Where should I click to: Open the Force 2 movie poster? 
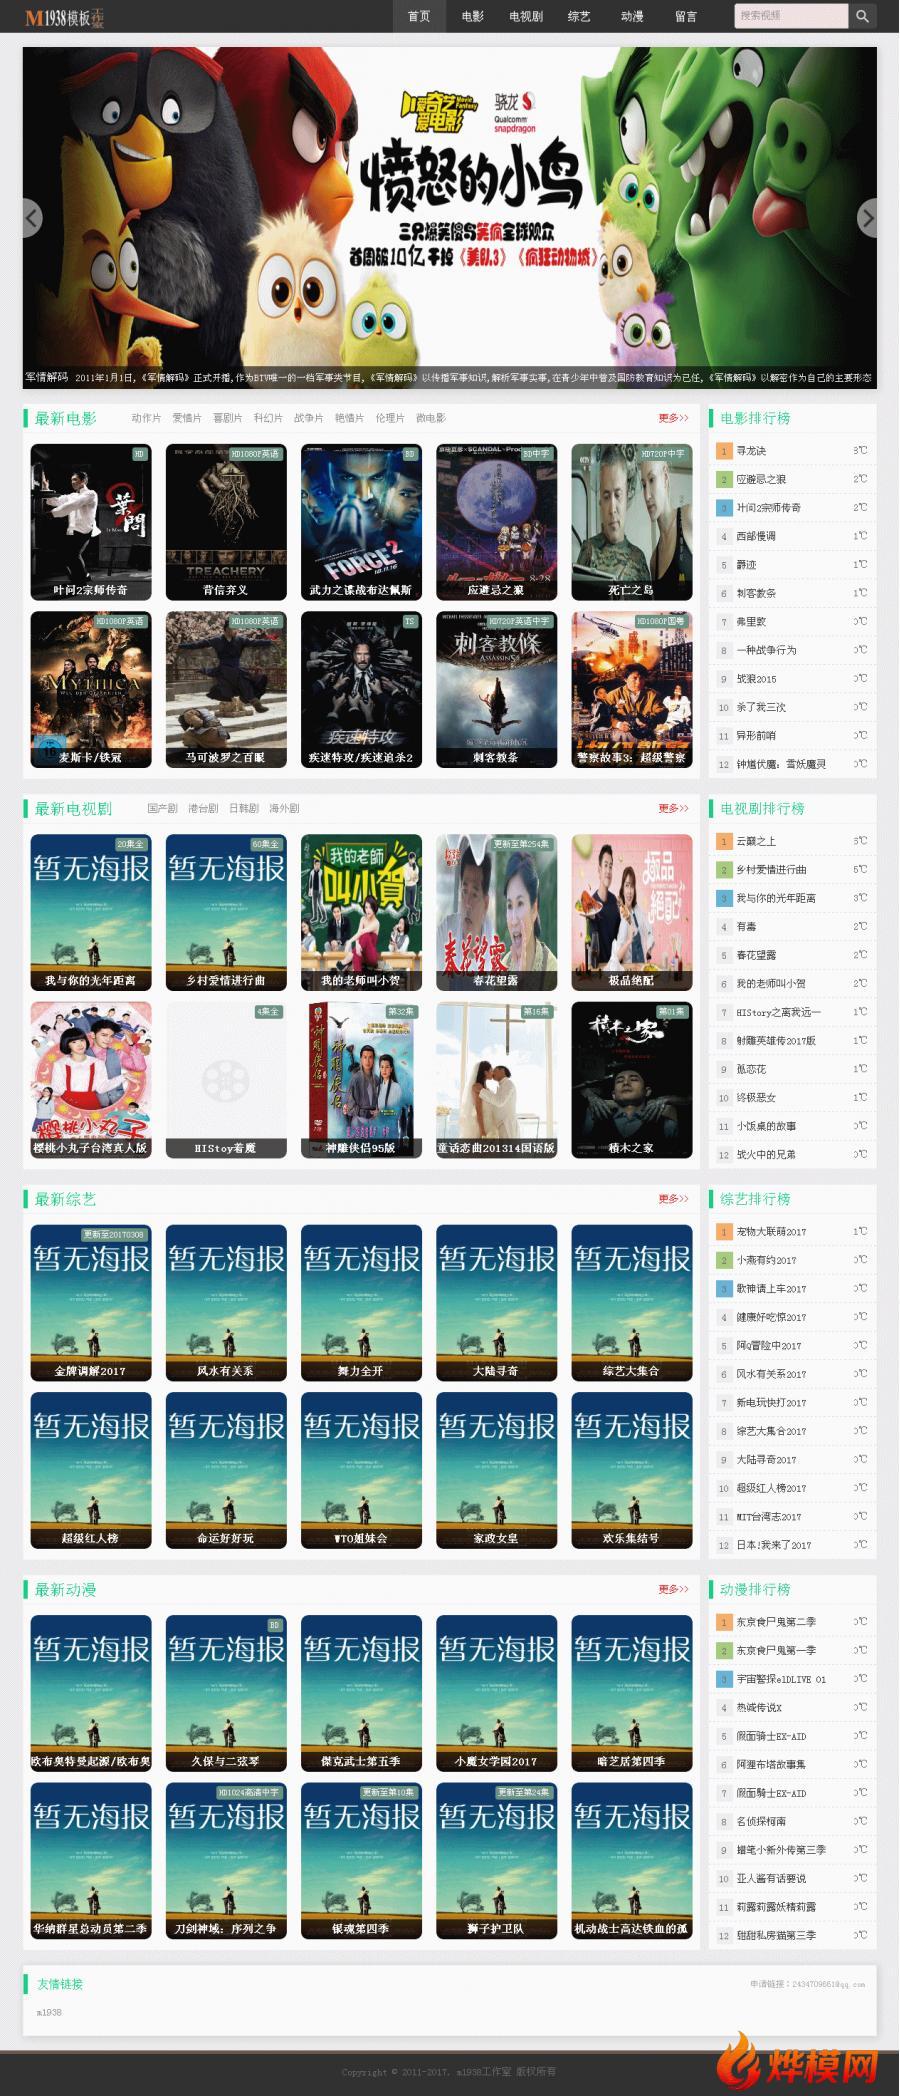pyautogui.click(x=361, y=522)
